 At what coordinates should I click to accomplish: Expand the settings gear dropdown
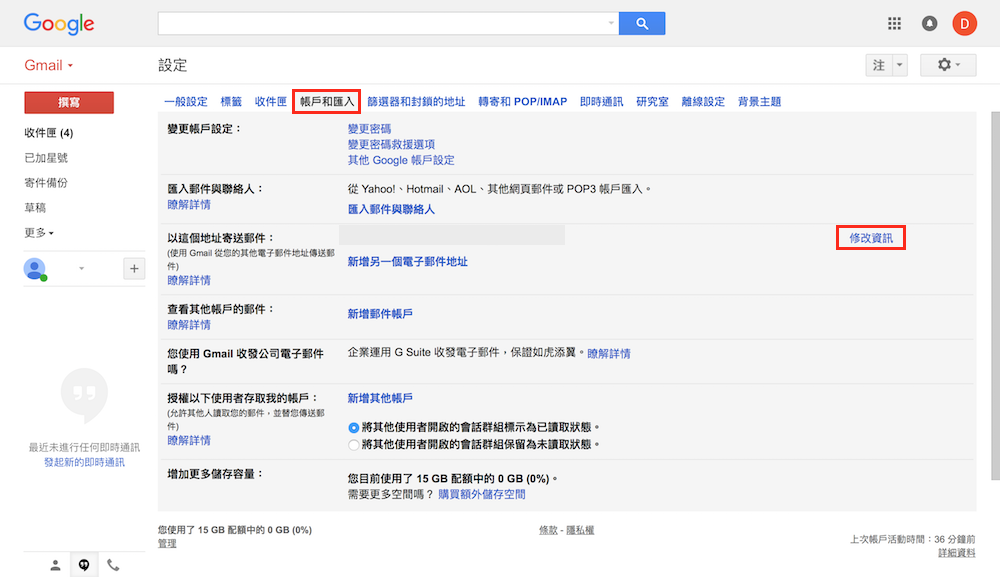pos(947,65)
